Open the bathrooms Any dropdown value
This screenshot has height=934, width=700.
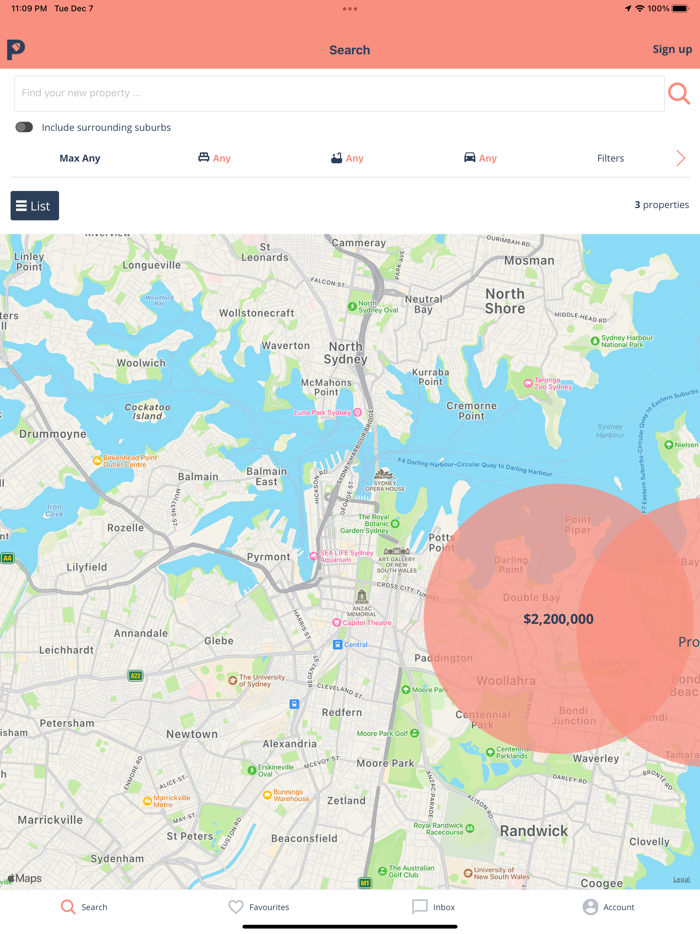pyautogui.click(x=354, y=158)
